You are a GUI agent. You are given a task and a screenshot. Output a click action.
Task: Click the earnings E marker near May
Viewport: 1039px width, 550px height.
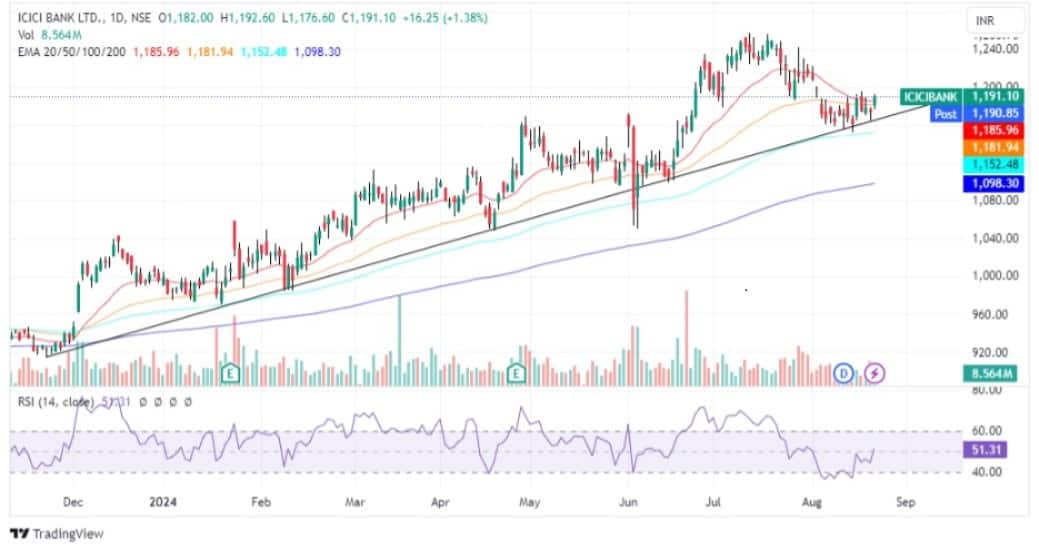[x=516, y=373]
